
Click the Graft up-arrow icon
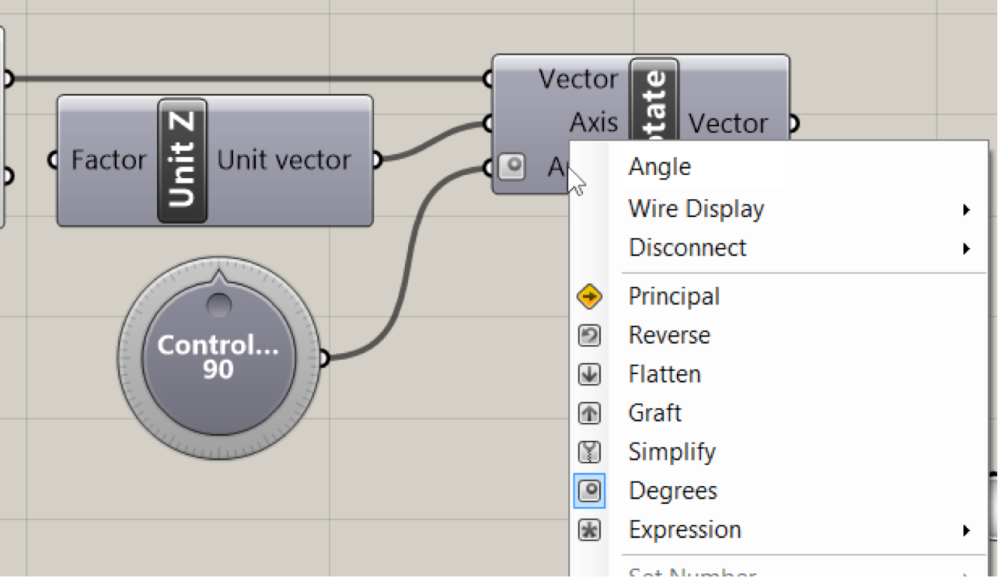point(589,414)
